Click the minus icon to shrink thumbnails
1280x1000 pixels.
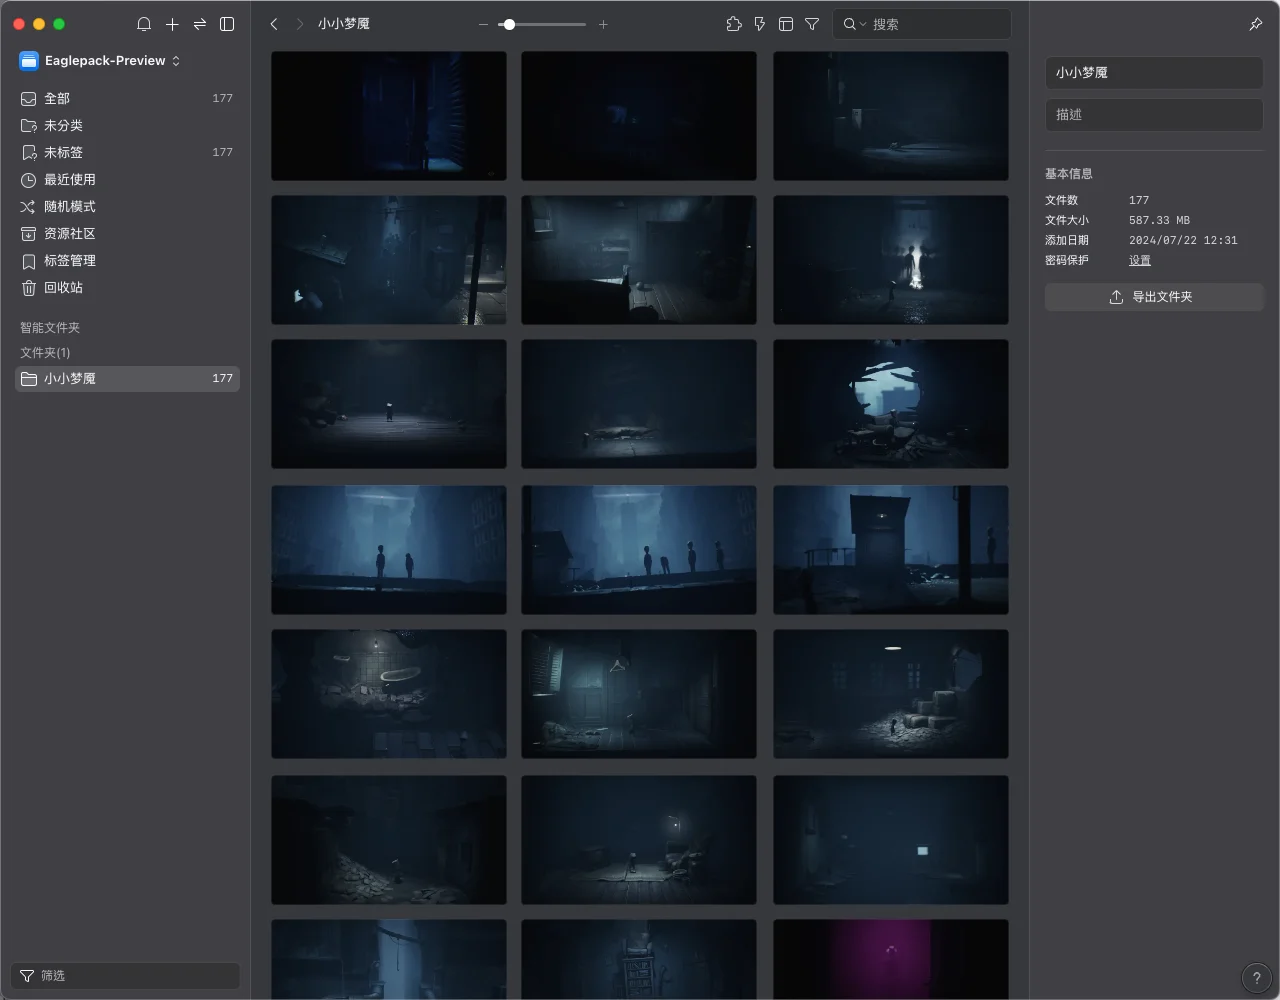(x=484, y=24)
